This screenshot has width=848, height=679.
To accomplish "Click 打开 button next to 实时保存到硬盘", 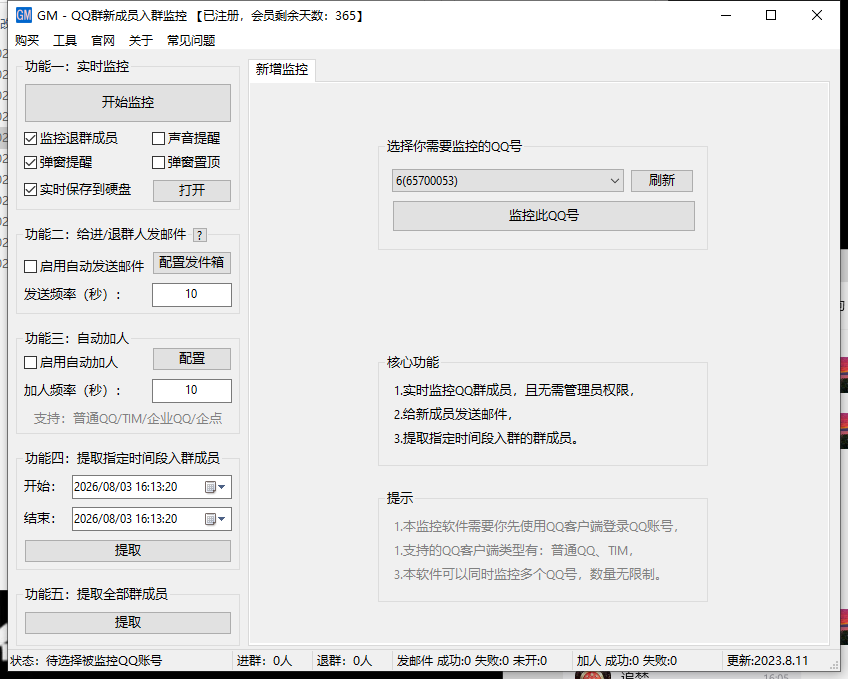I will tap(192, 190).
